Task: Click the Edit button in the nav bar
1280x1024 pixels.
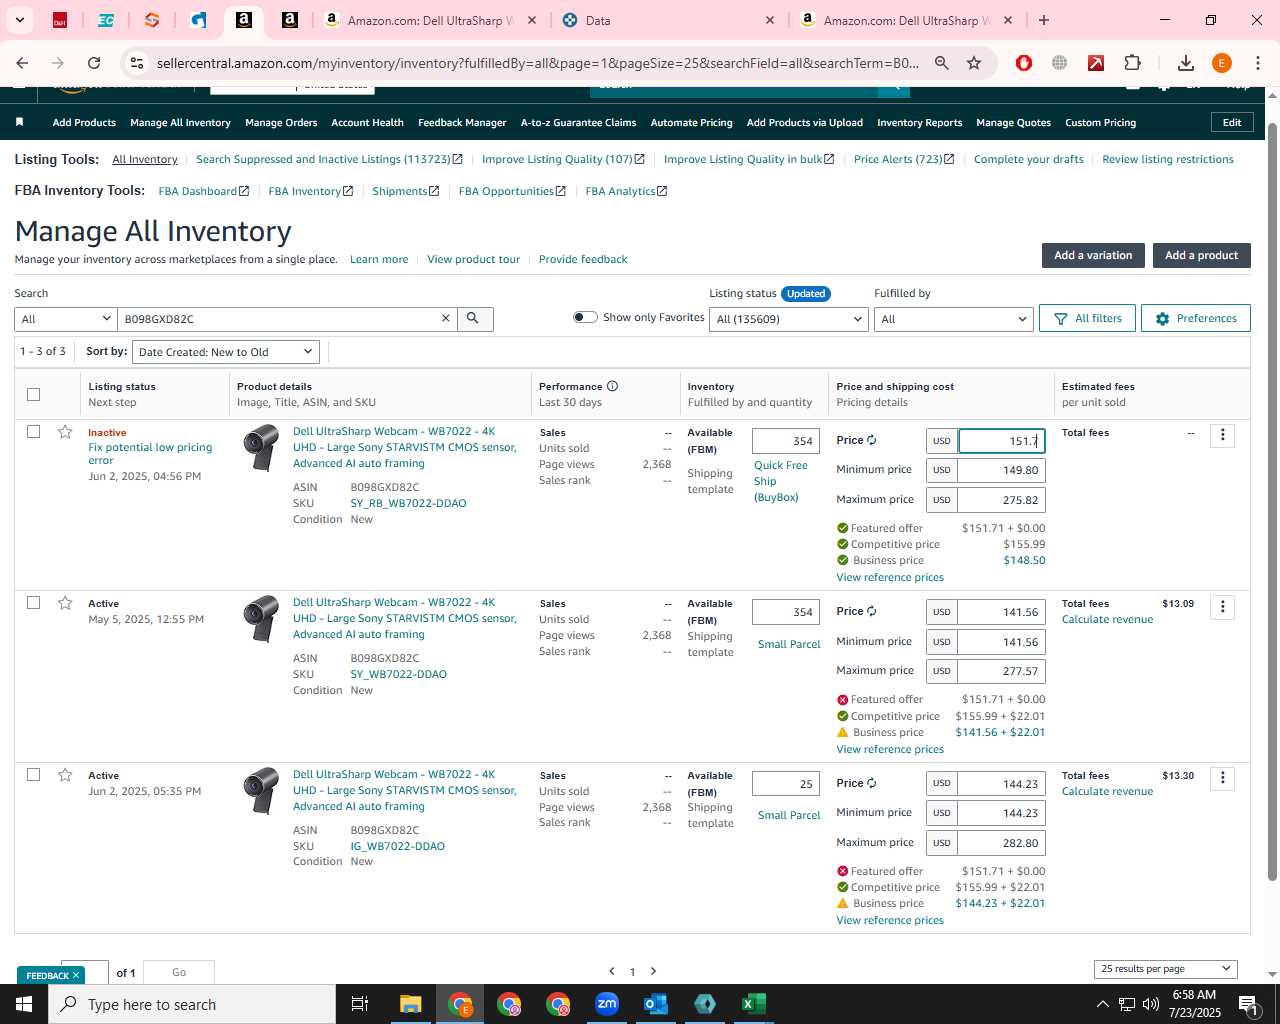Action: pyautogui.click(x=1232, y=122)
